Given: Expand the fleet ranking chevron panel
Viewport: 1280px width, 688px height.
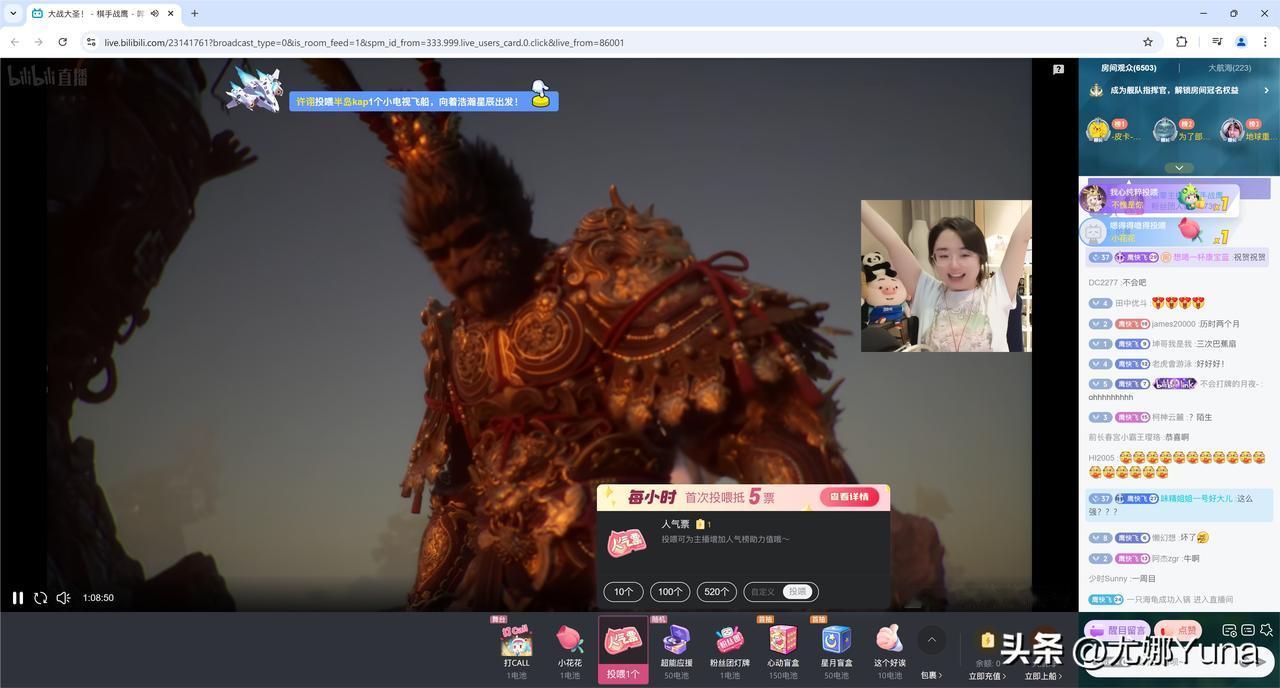Looking at the screenshot, I should pyautogui.click(x=1179, y=168).
